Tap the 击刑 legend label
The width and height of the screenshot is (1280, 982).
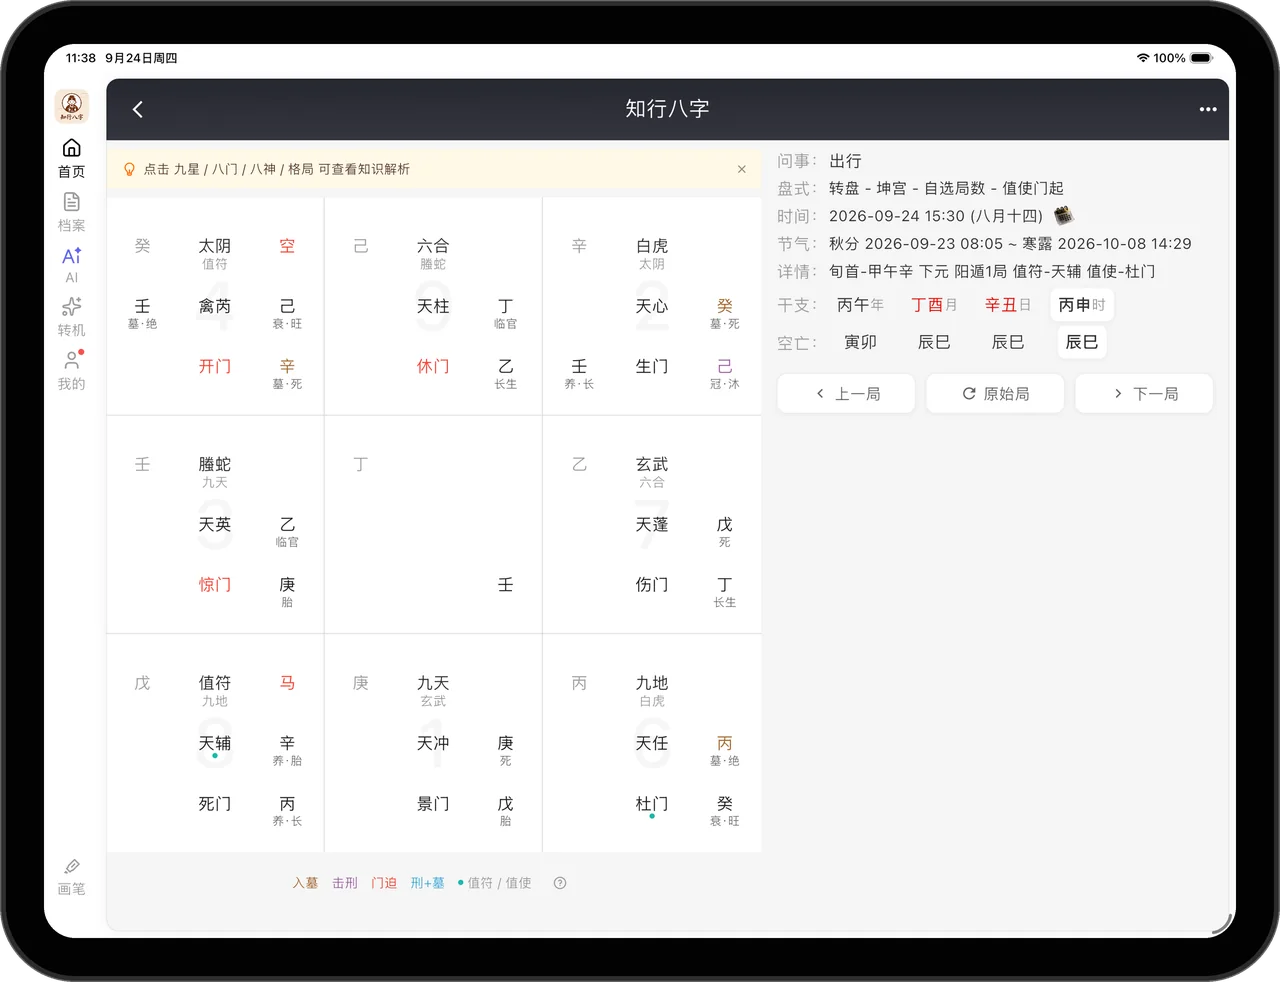pyautogui.click(x=345, y=883)
